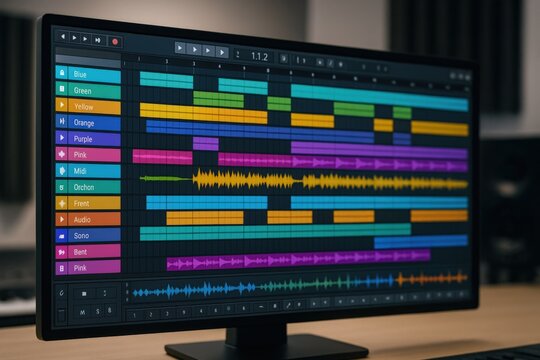Click number 1 in the bottom number strip
The width and height of the screenshot is (540, 360).
[134, 315]
